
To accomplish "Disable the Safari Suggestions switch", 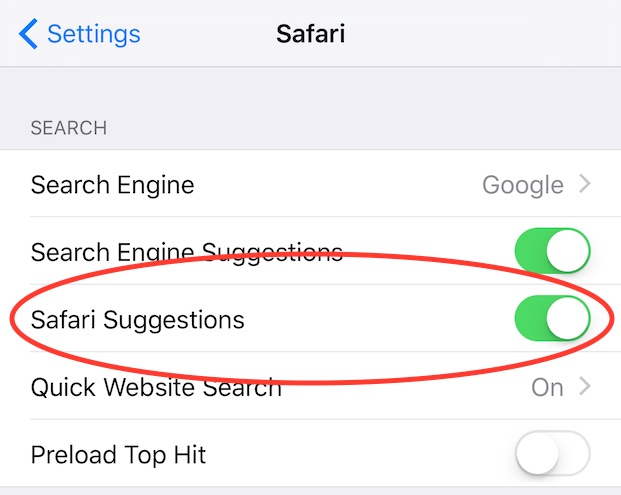I will point(553,318).
